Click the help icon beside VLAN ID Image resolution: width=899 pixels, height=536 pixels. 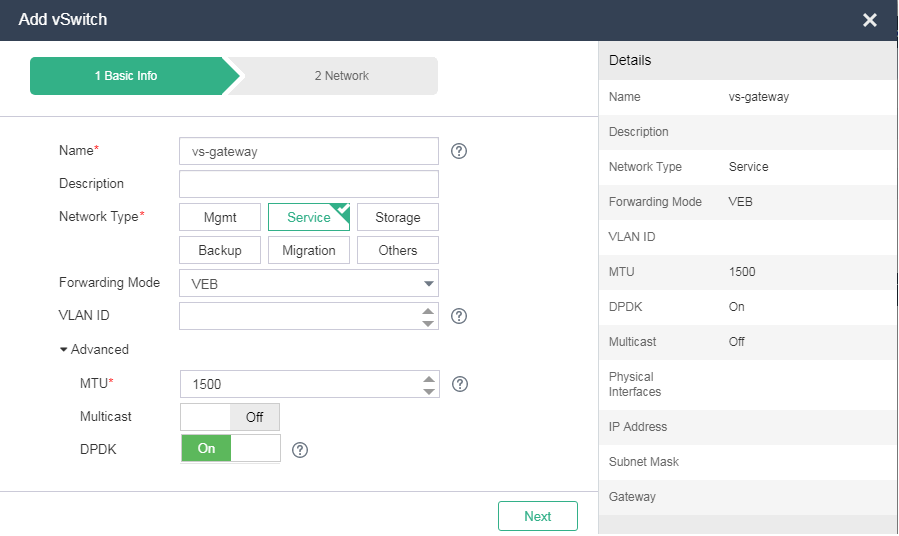point(459,316)
